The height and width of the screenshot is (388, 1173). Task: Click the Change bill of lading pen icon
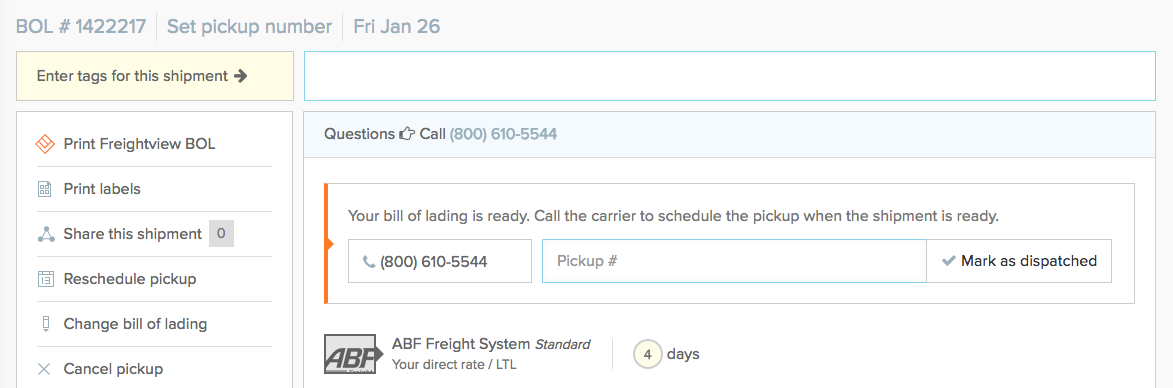(45, 324)
